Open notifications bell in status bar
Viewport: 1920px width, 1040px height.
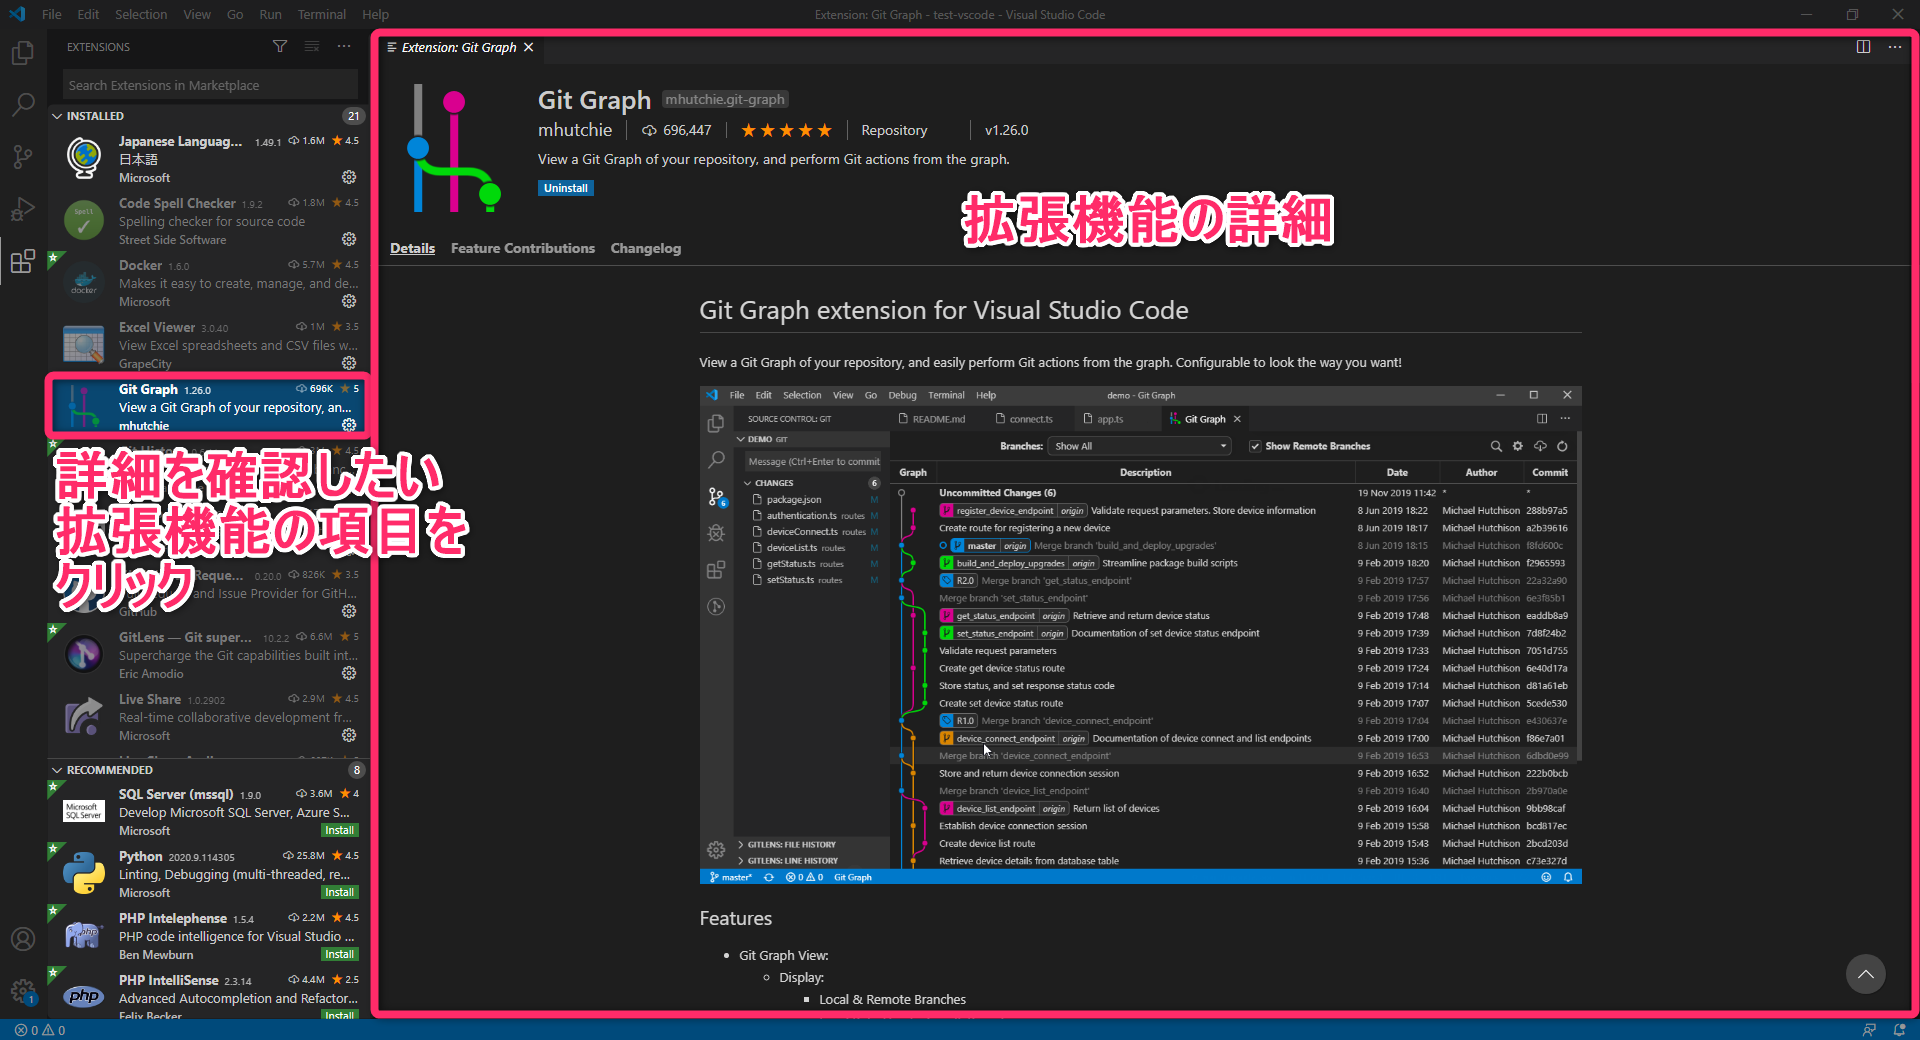pyautogui.click(x=1899, y=1030)
